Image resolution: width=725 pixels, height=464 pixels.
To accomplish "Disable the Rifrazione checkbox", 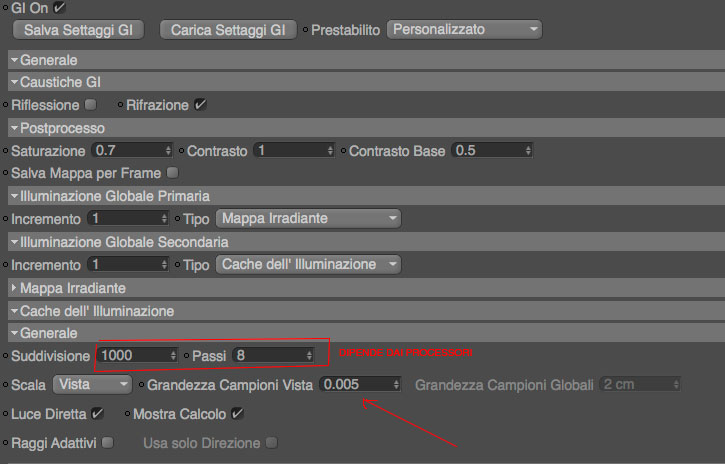I will (x=200, y=104).
